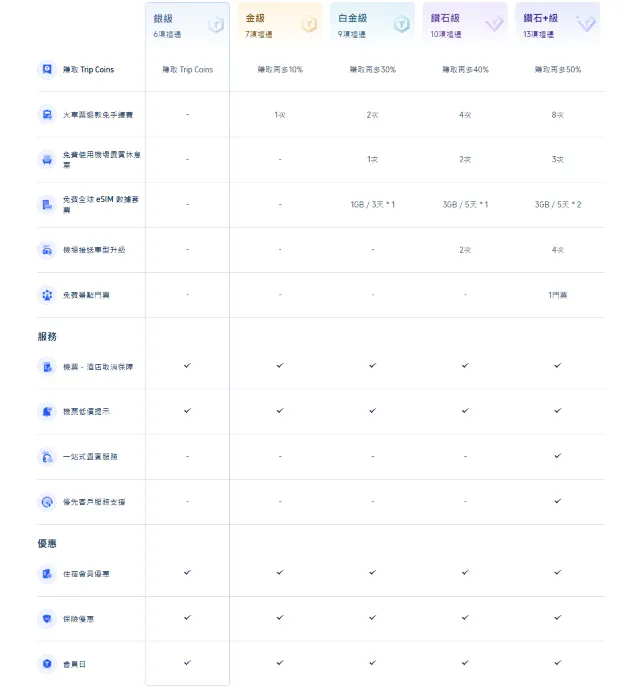Viewport: 640px width, 692px height.
Task: Click the '6項禮遇' count under Silver tier
Action: tap(167, 34)
